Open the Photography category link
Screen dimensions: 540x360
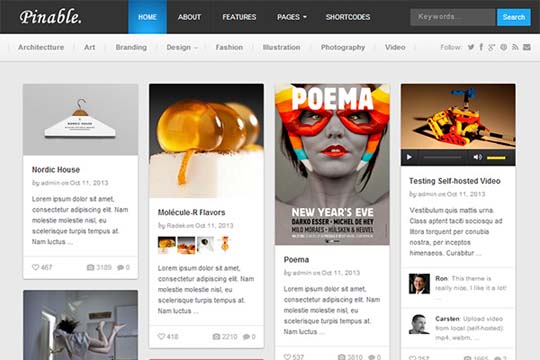pos(343,47)
